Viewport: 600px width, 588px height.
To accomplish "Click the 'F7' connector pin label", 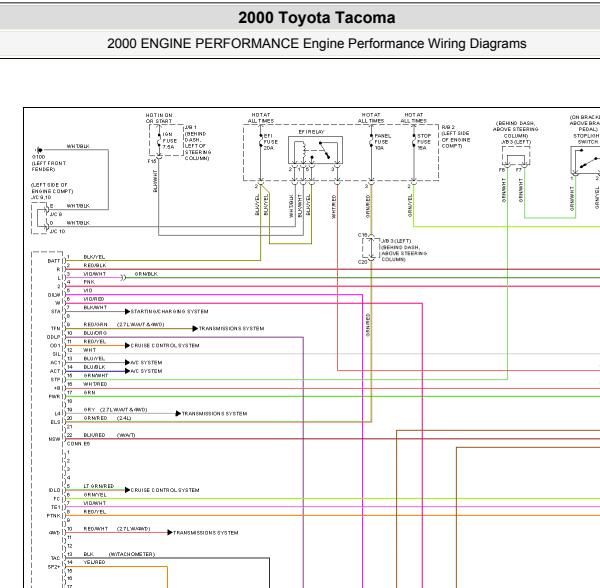I will point(519,170).
